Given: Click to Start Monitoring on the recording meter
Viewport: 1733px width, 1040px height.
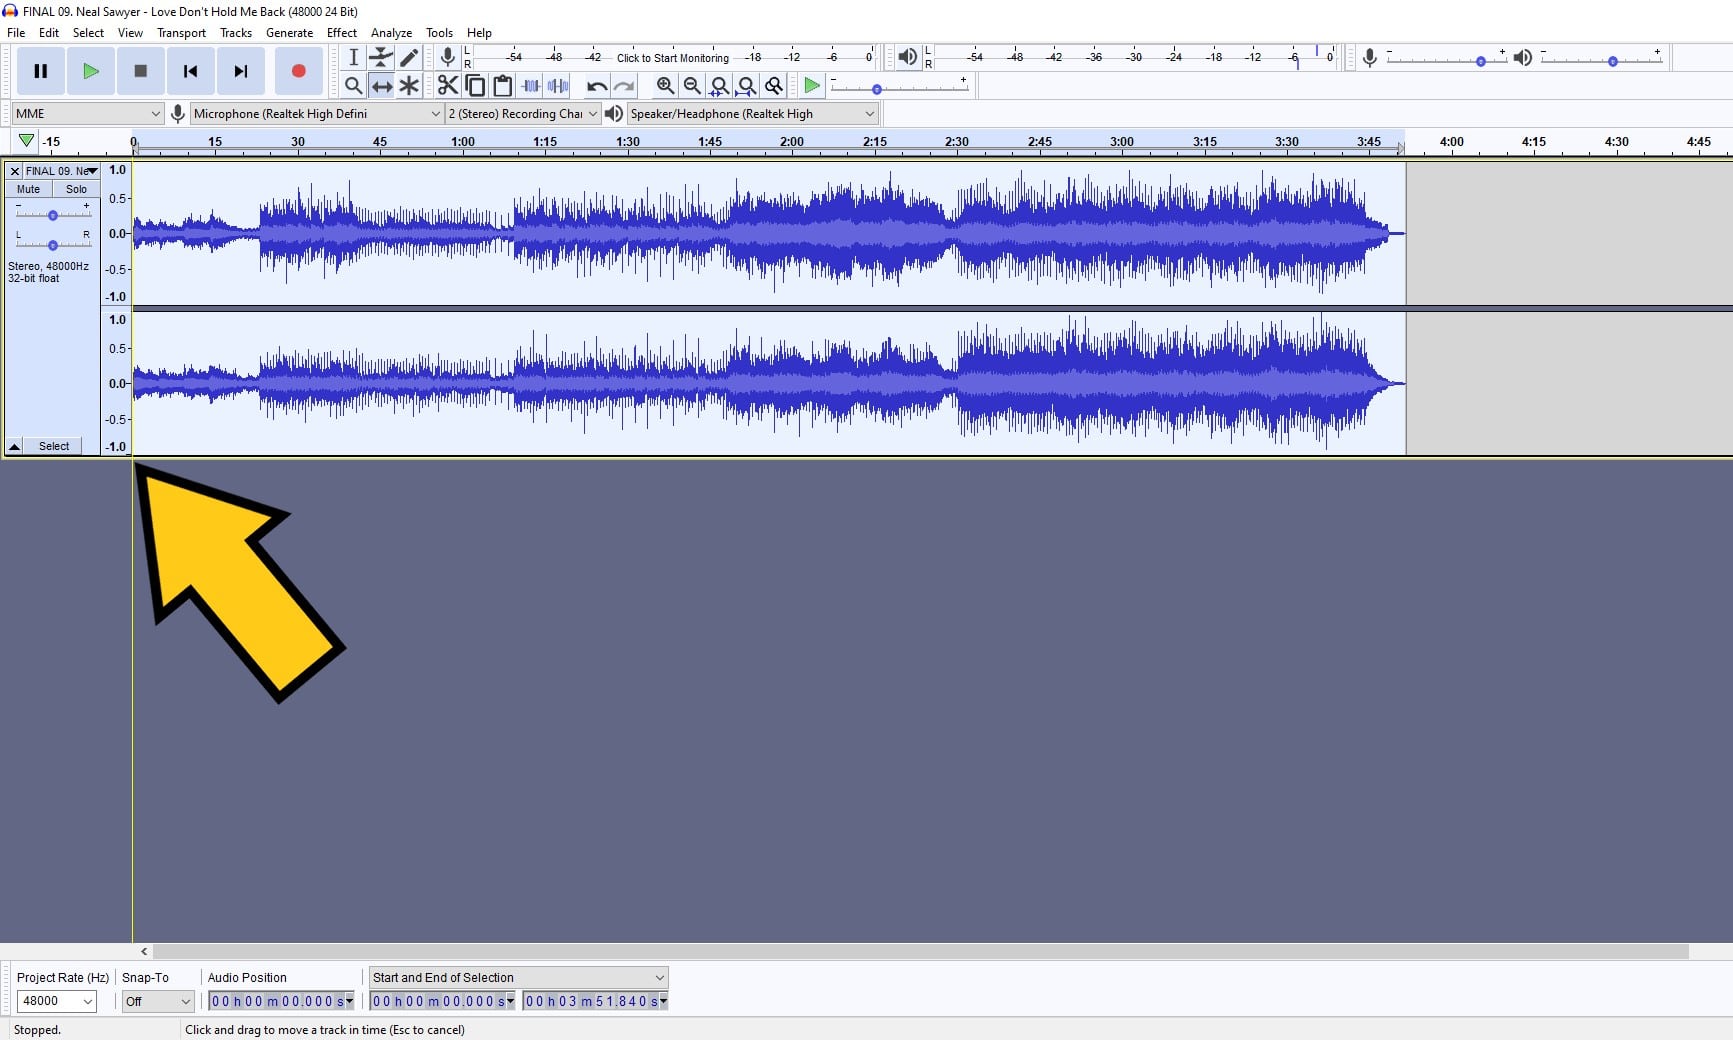Looking at the screenshot, I should click(673, 57).
